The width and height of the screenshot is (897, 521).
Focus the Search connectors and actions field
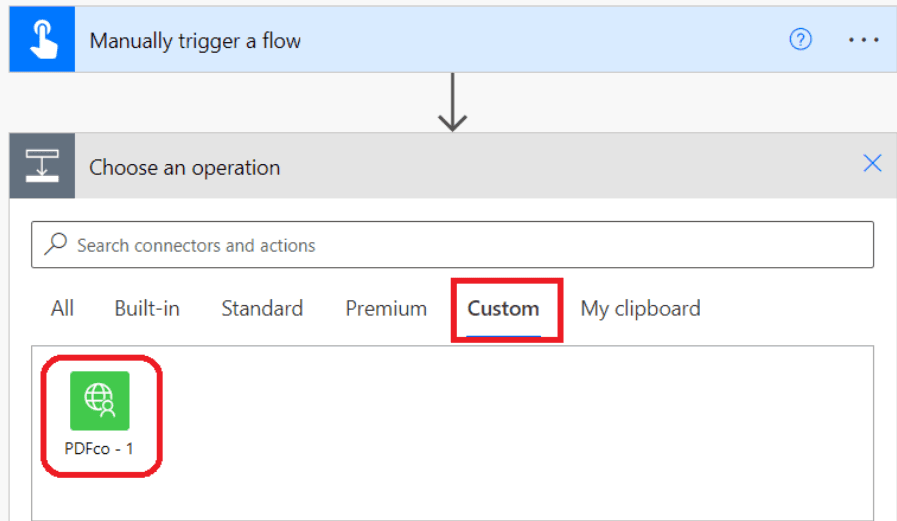pyautogui.click(x=453, y=245)
